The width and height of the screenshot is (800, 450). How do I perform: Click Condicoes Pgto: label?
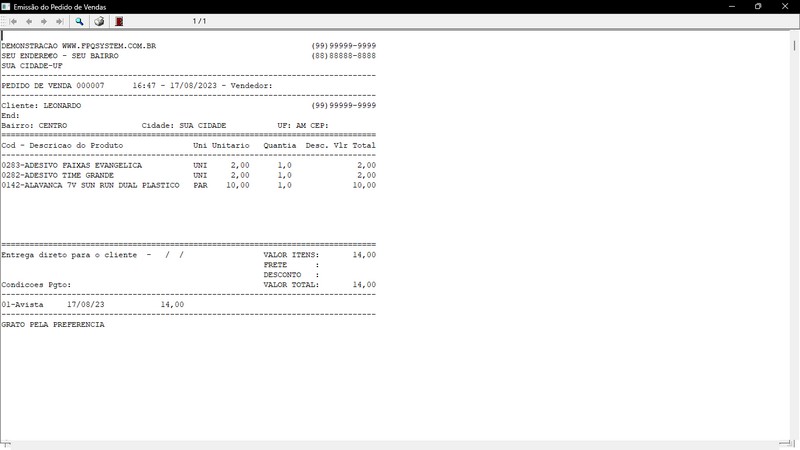pyautogui.click(x=36, y=285)
